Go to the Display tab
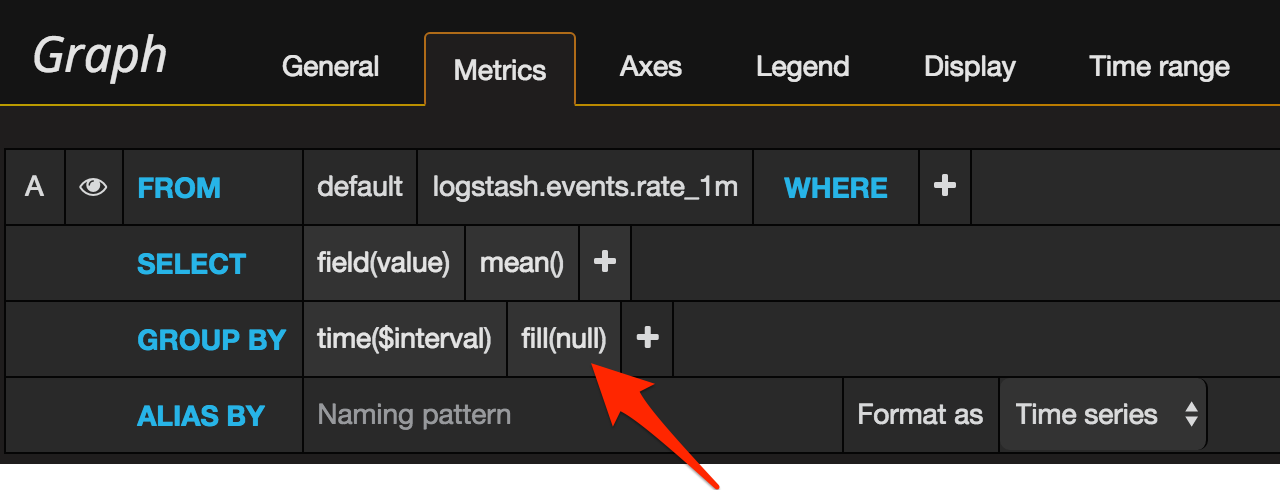 click(x=969, y=67)
